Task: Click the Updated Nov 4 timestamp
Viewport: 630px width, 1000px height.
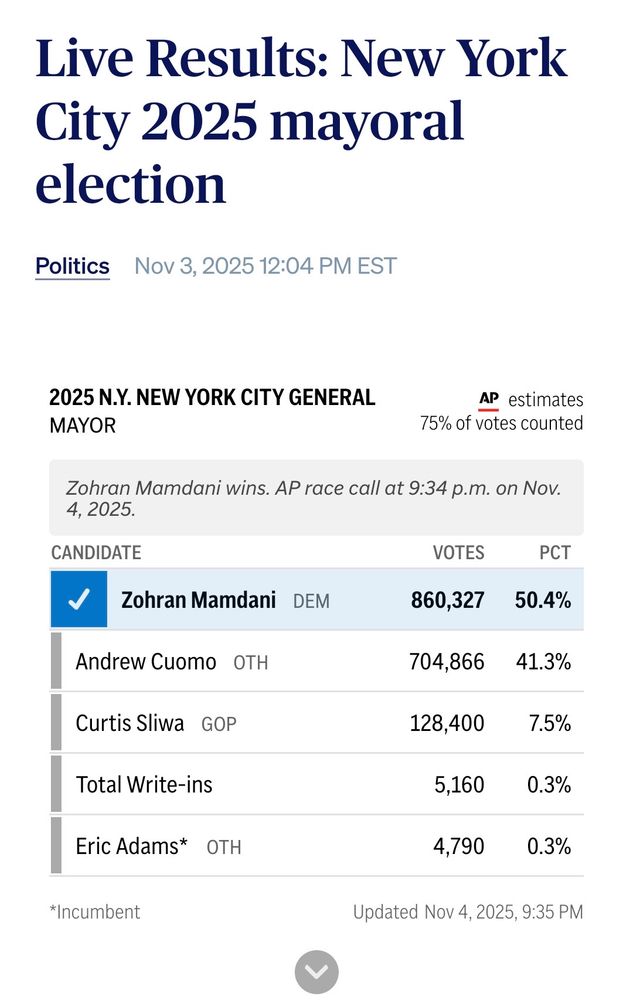Action: point(467,912)
